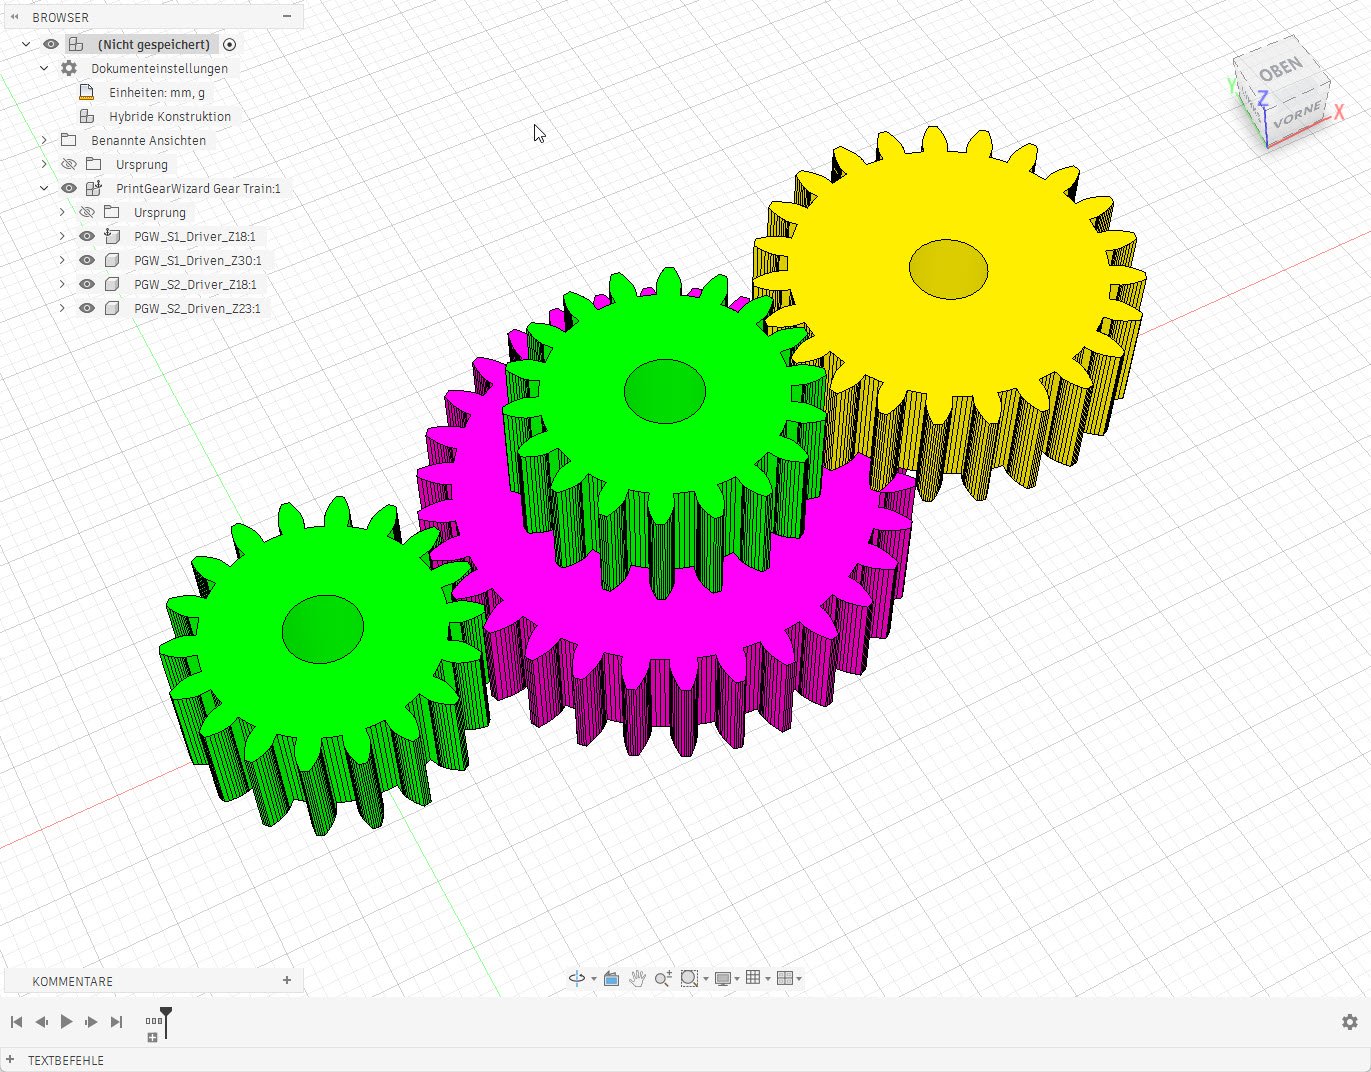
Task: Expand PGW_S1_Driven_Z30:1 node
Action: (x=62, y=260)
